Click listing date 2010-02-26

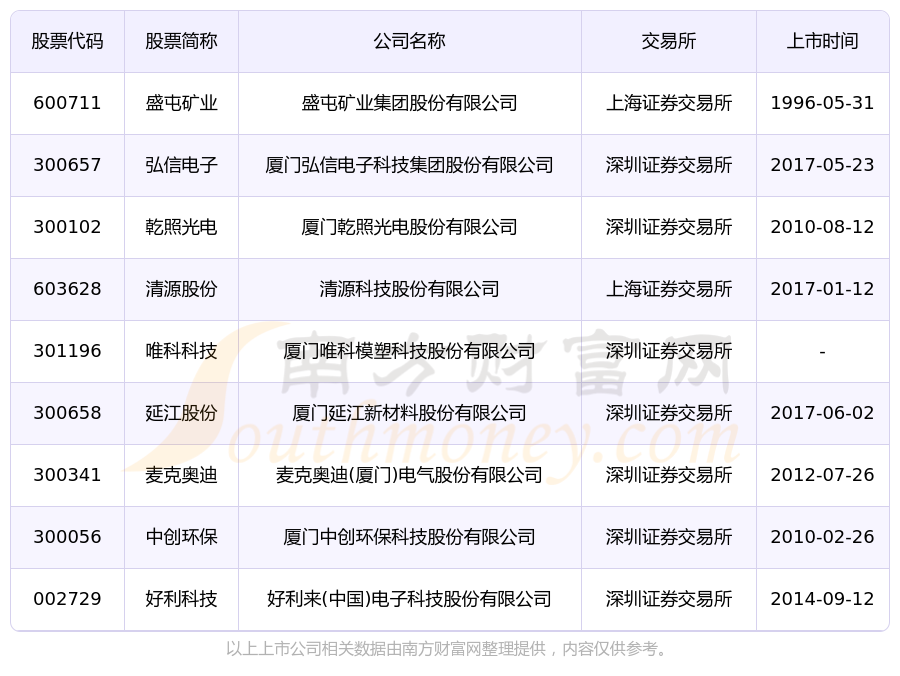[823, 537]
